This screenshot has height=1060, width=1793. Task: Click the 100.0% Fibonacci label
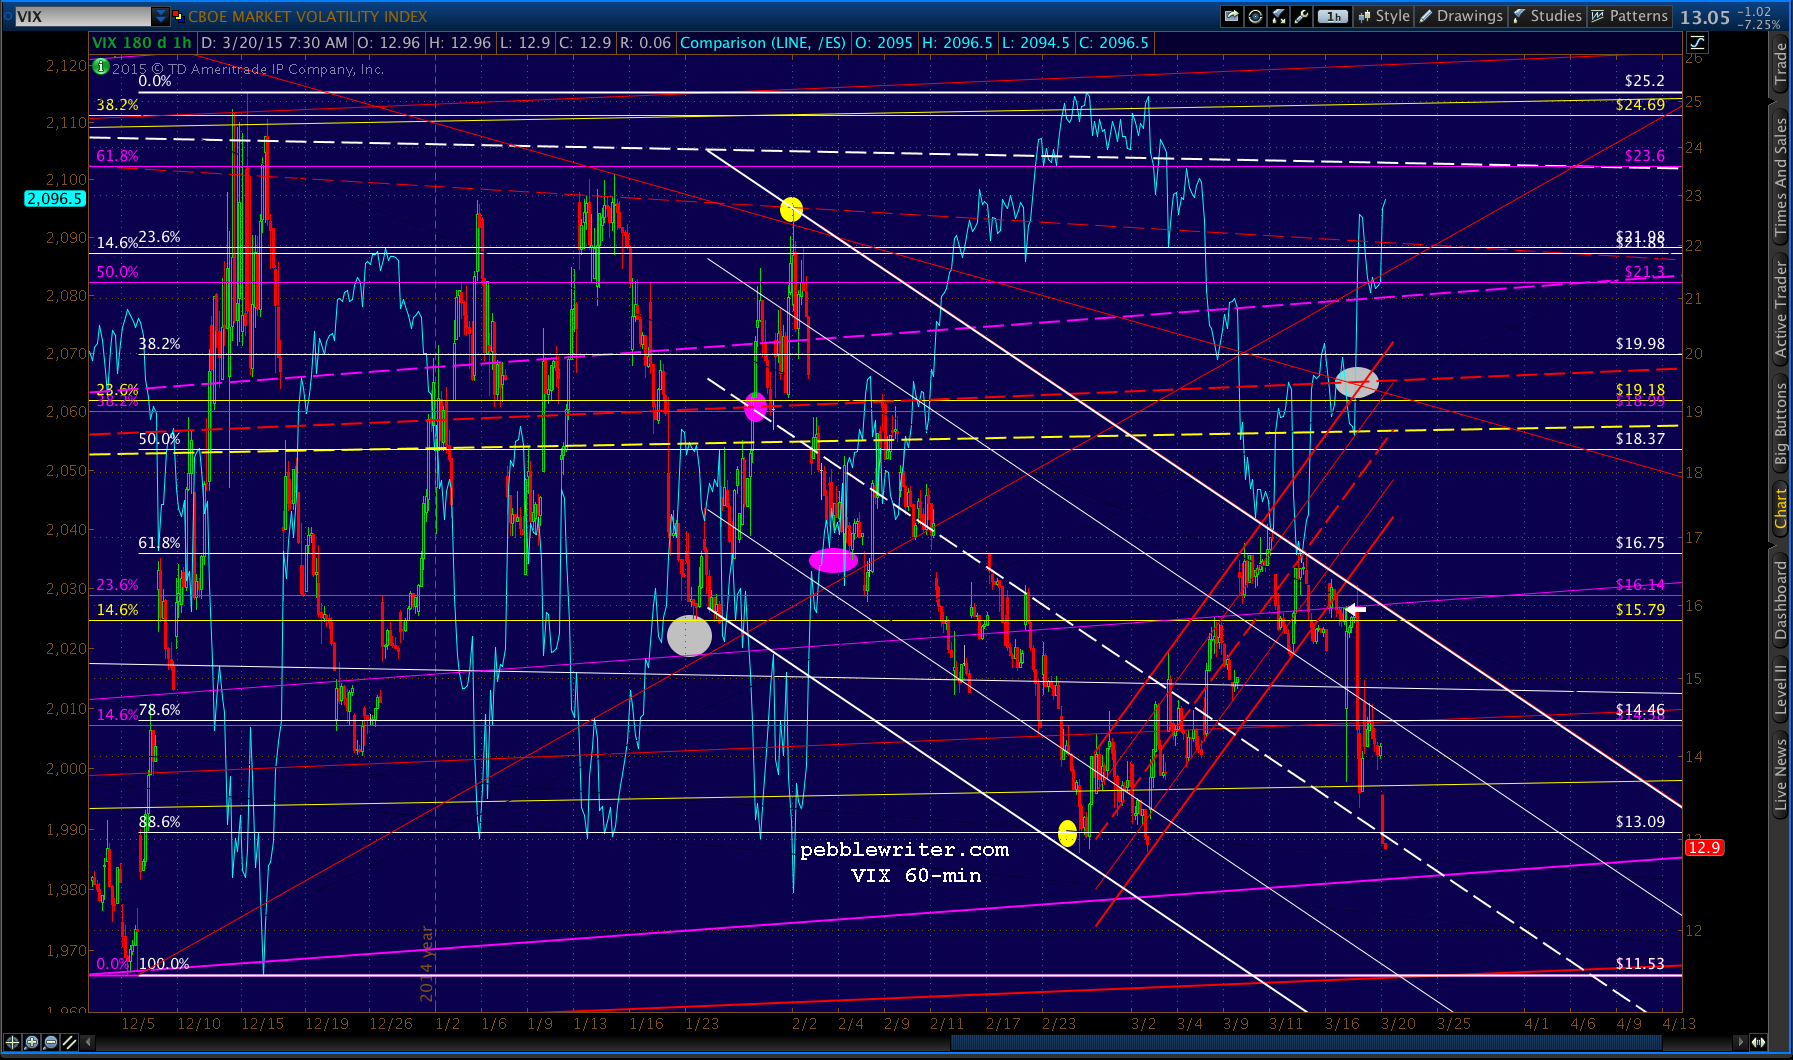164,964
